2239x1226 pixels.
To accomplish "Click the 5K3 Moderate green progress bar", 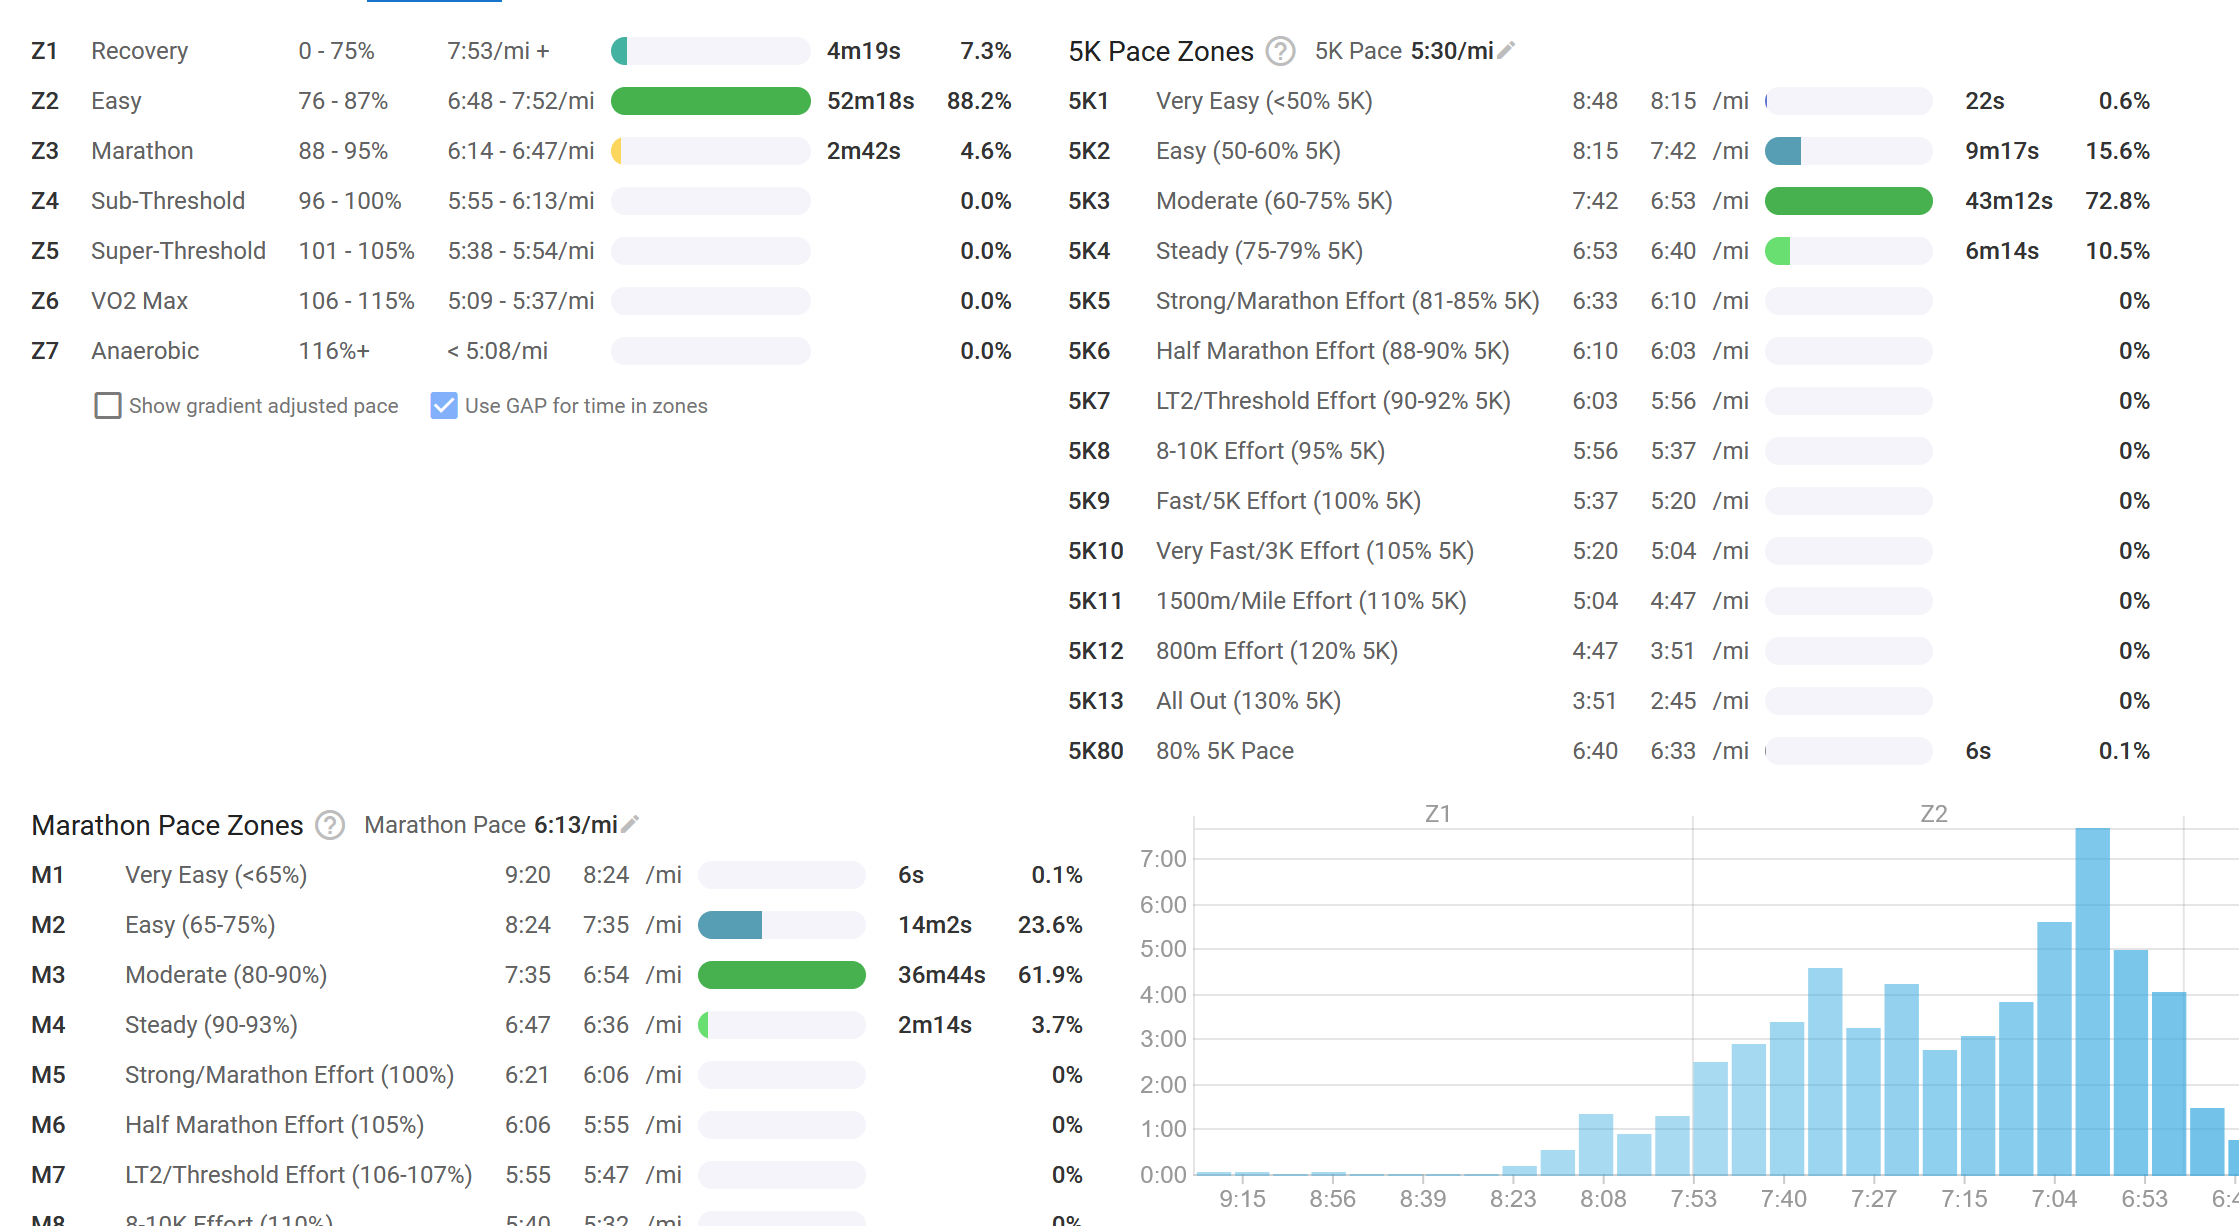I will point(1848,201).
